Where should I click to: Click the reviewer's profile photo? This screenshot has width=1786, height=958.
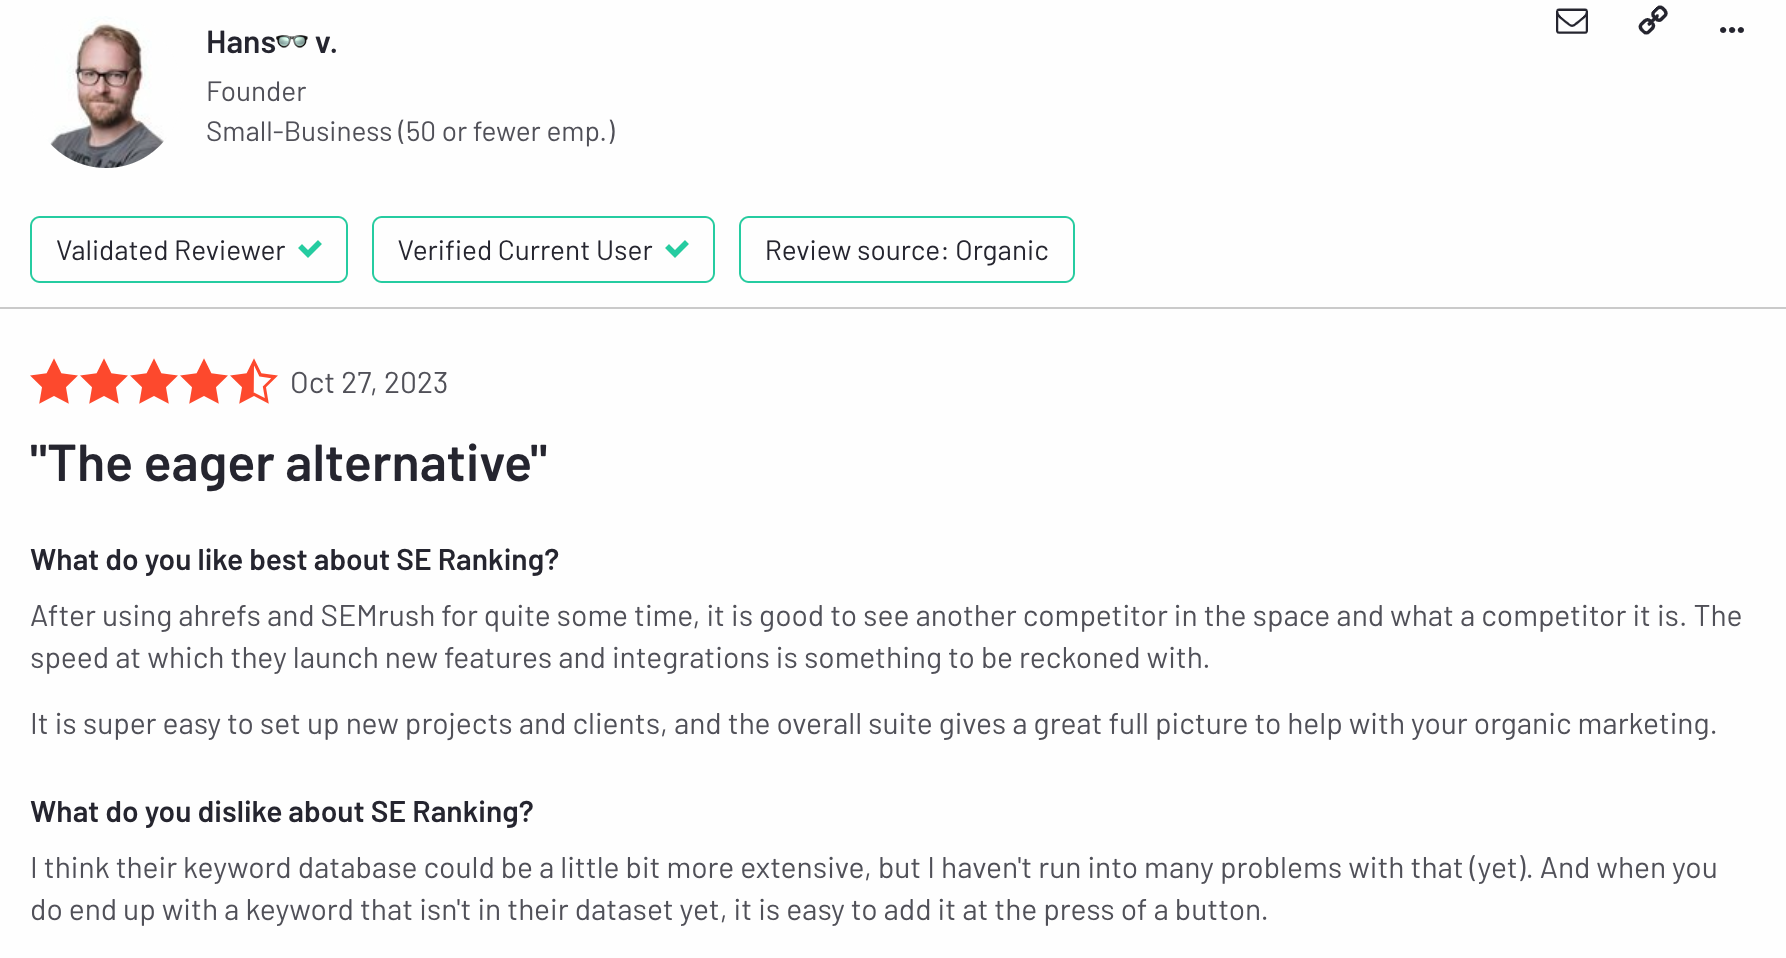(109, 95)
